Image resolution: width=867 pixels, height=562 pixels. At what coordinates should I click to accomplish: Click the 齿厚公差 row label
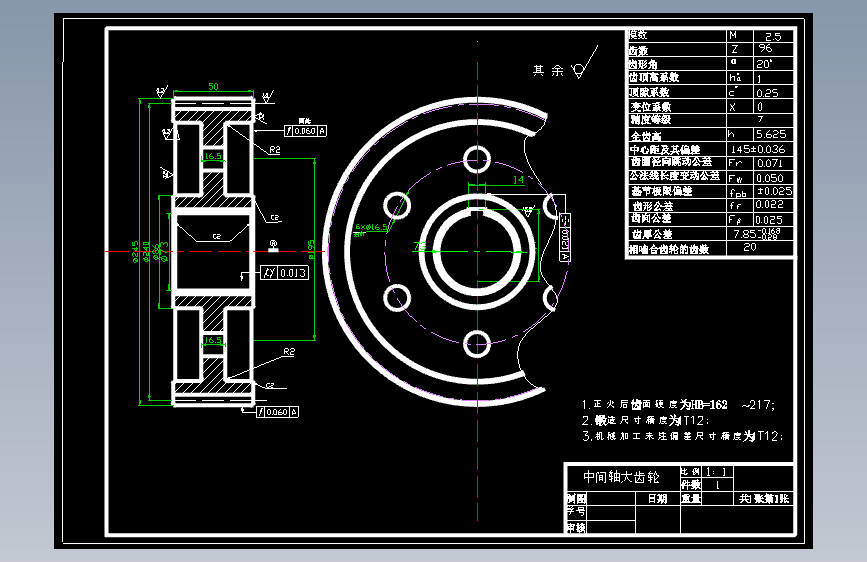click(x=652, y=234)
